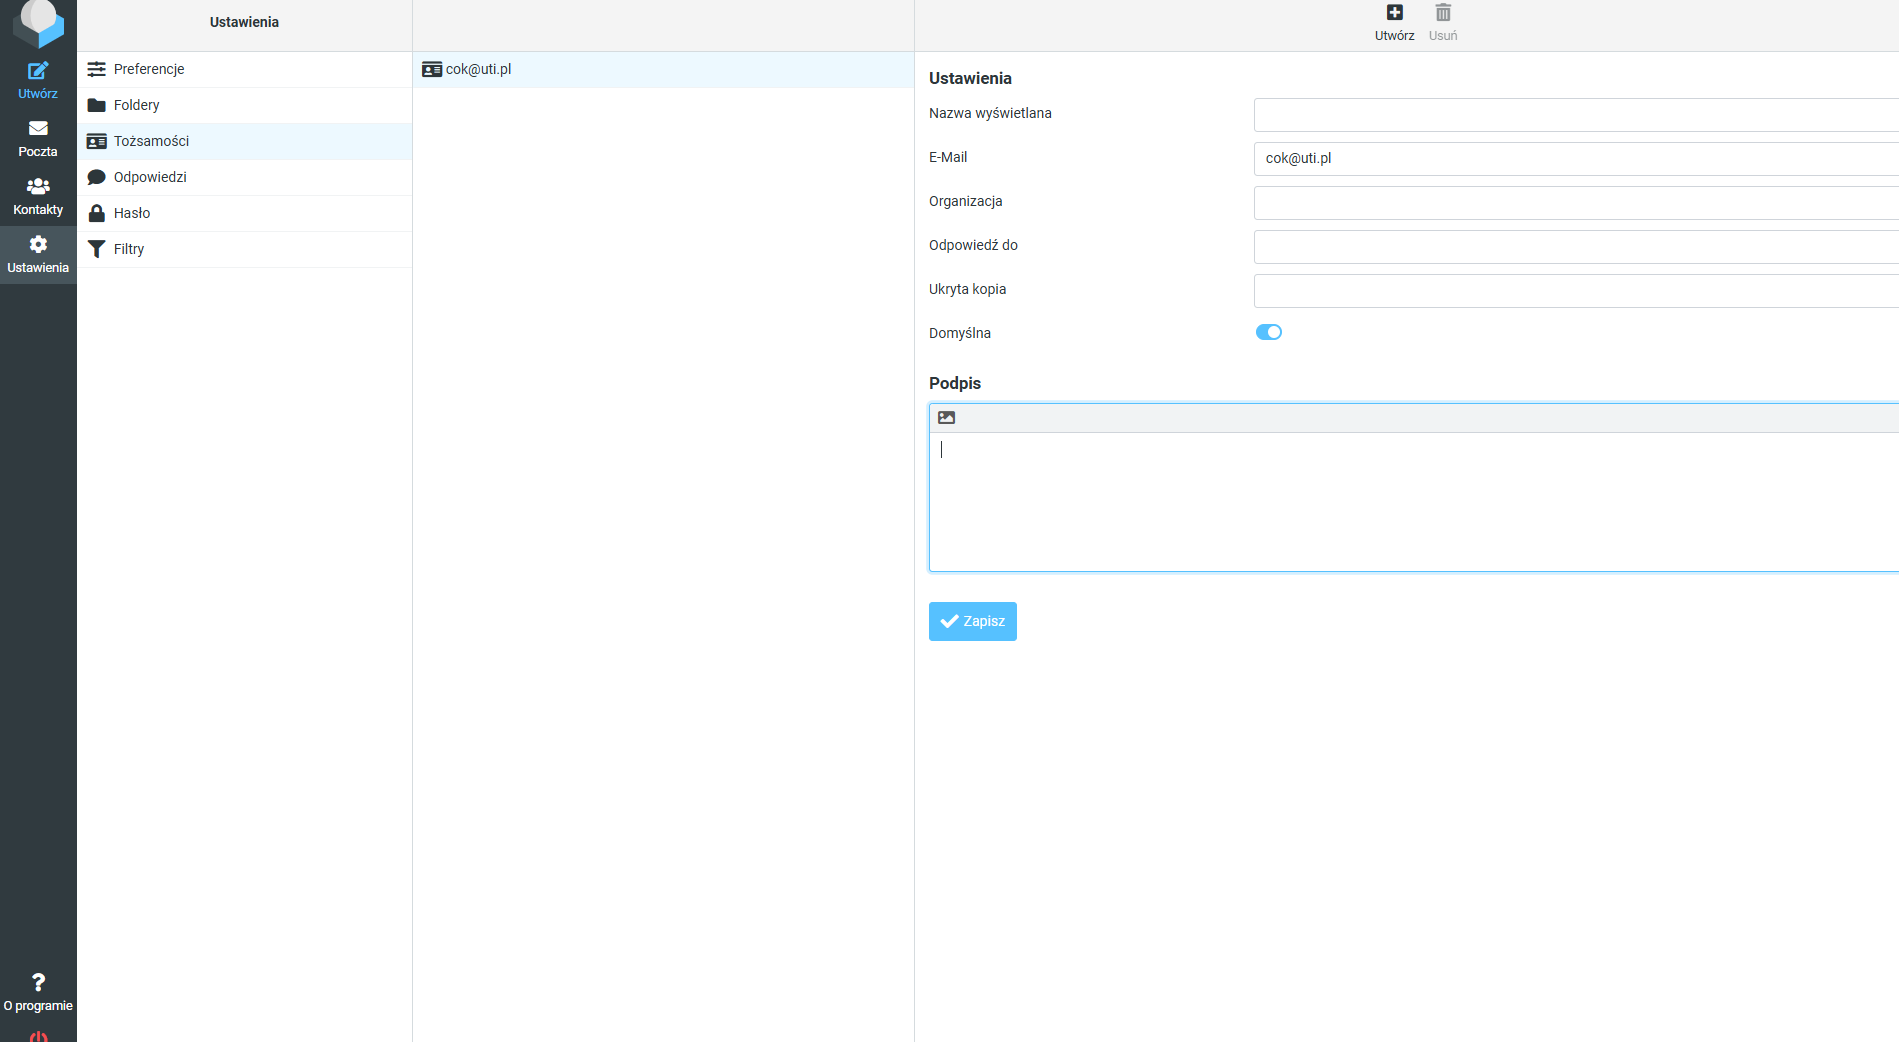Focus the Ukryta kopia input field
Screen dimensions: 1899x1042
click(x=1576, y=291)
